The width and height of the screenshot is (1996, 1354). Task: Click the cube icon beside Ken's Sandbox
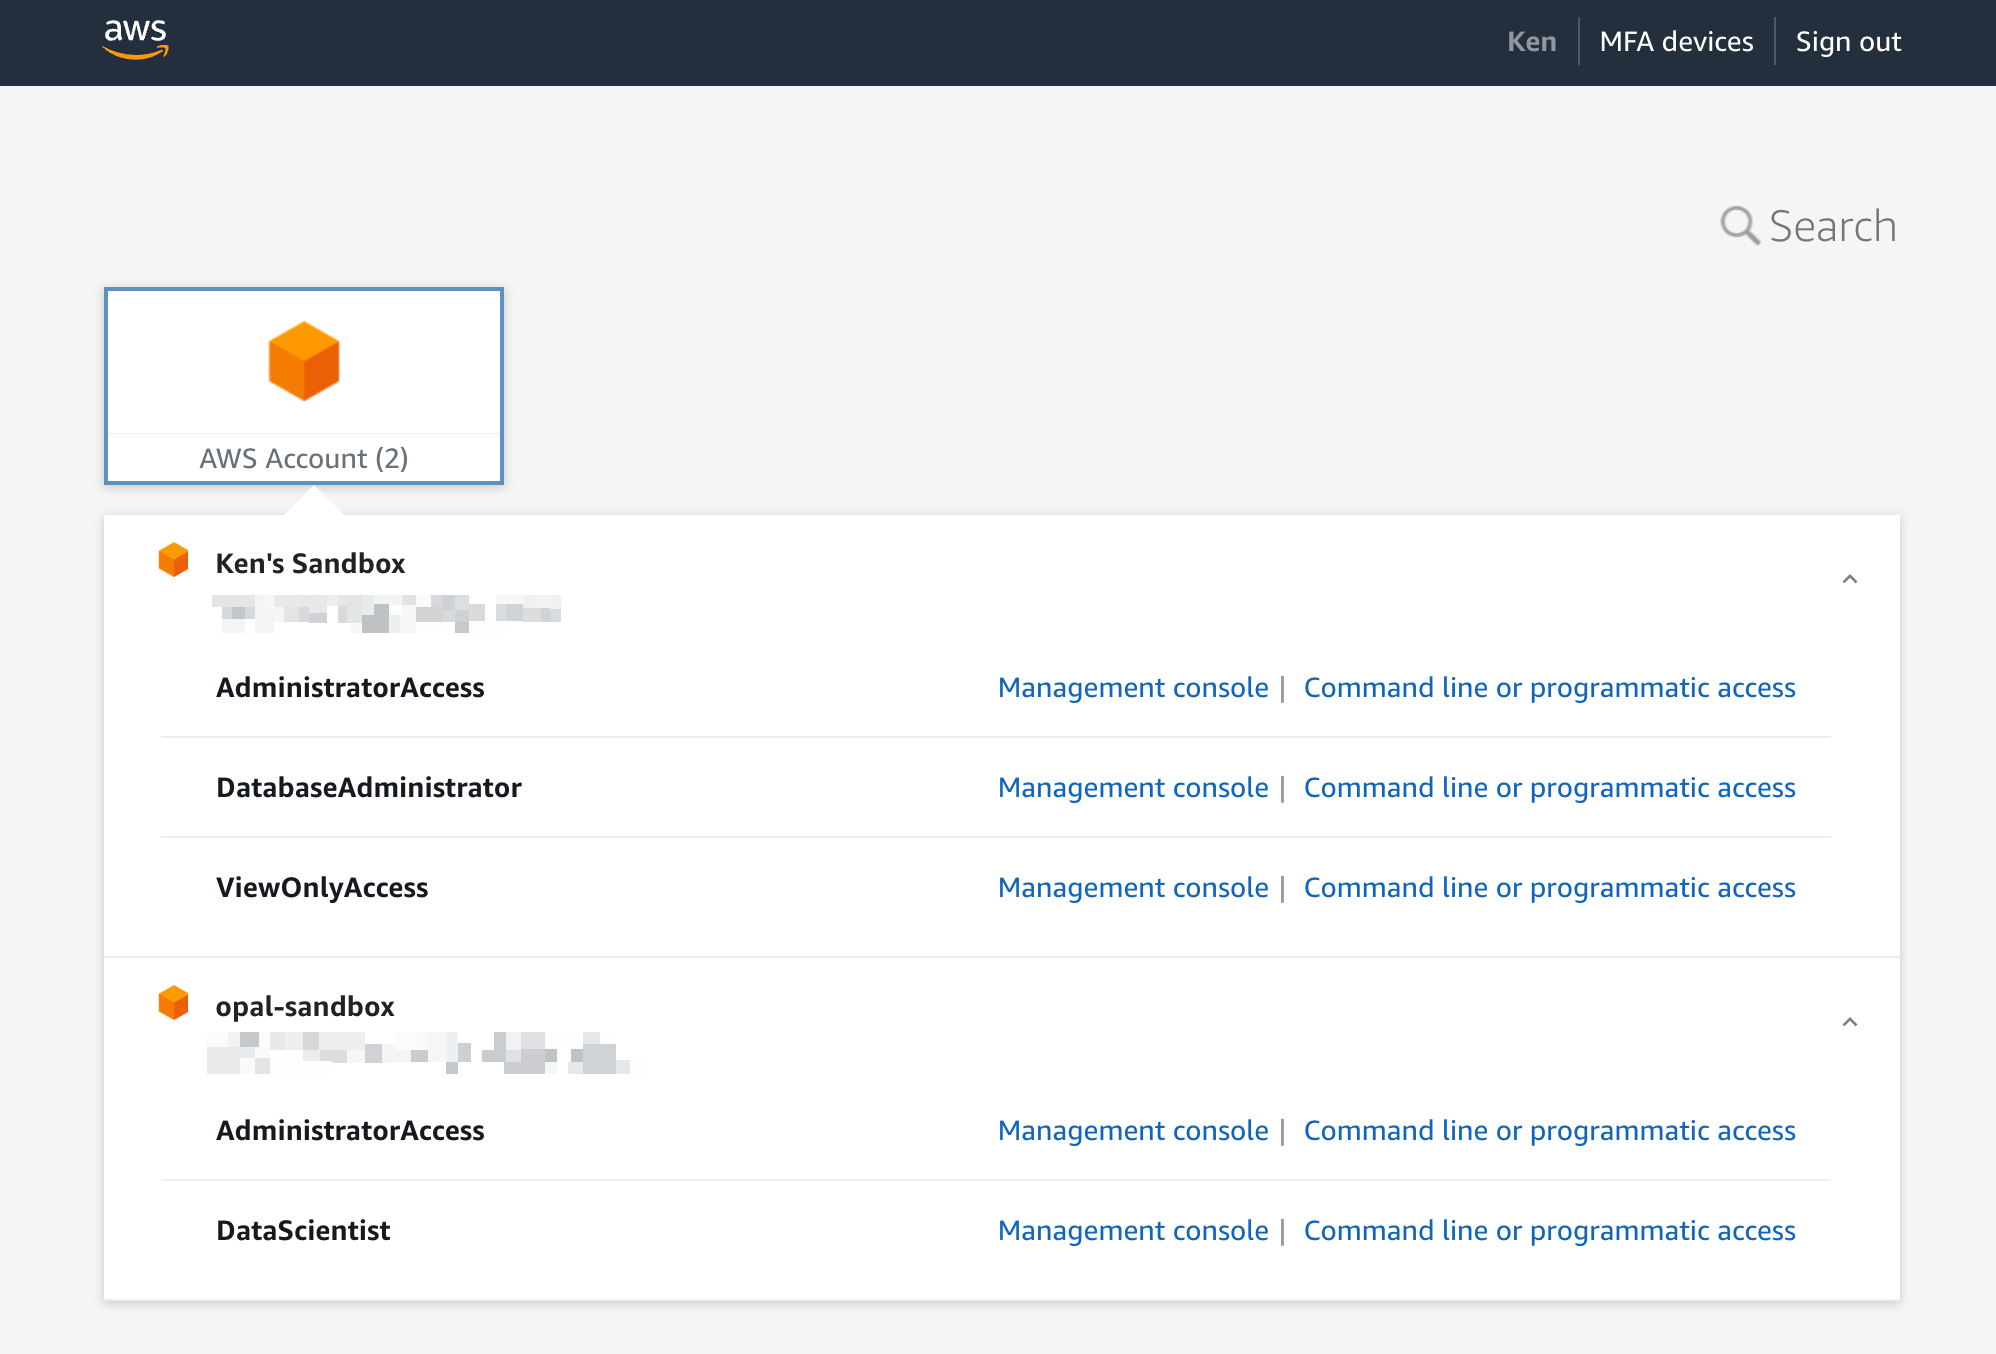click(174, 560)
